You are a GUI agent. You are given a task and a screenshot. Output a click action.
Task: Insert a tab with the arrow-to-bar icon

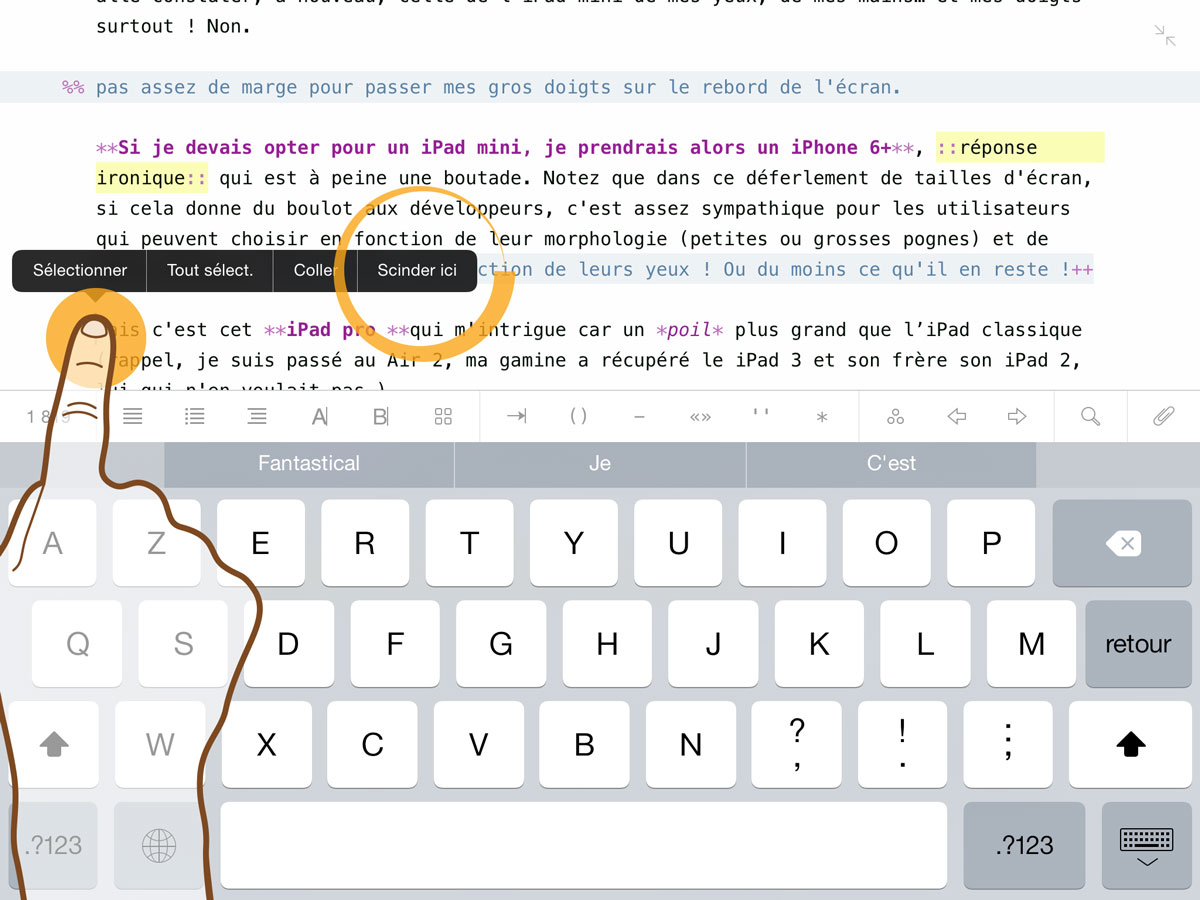(516, 417)
